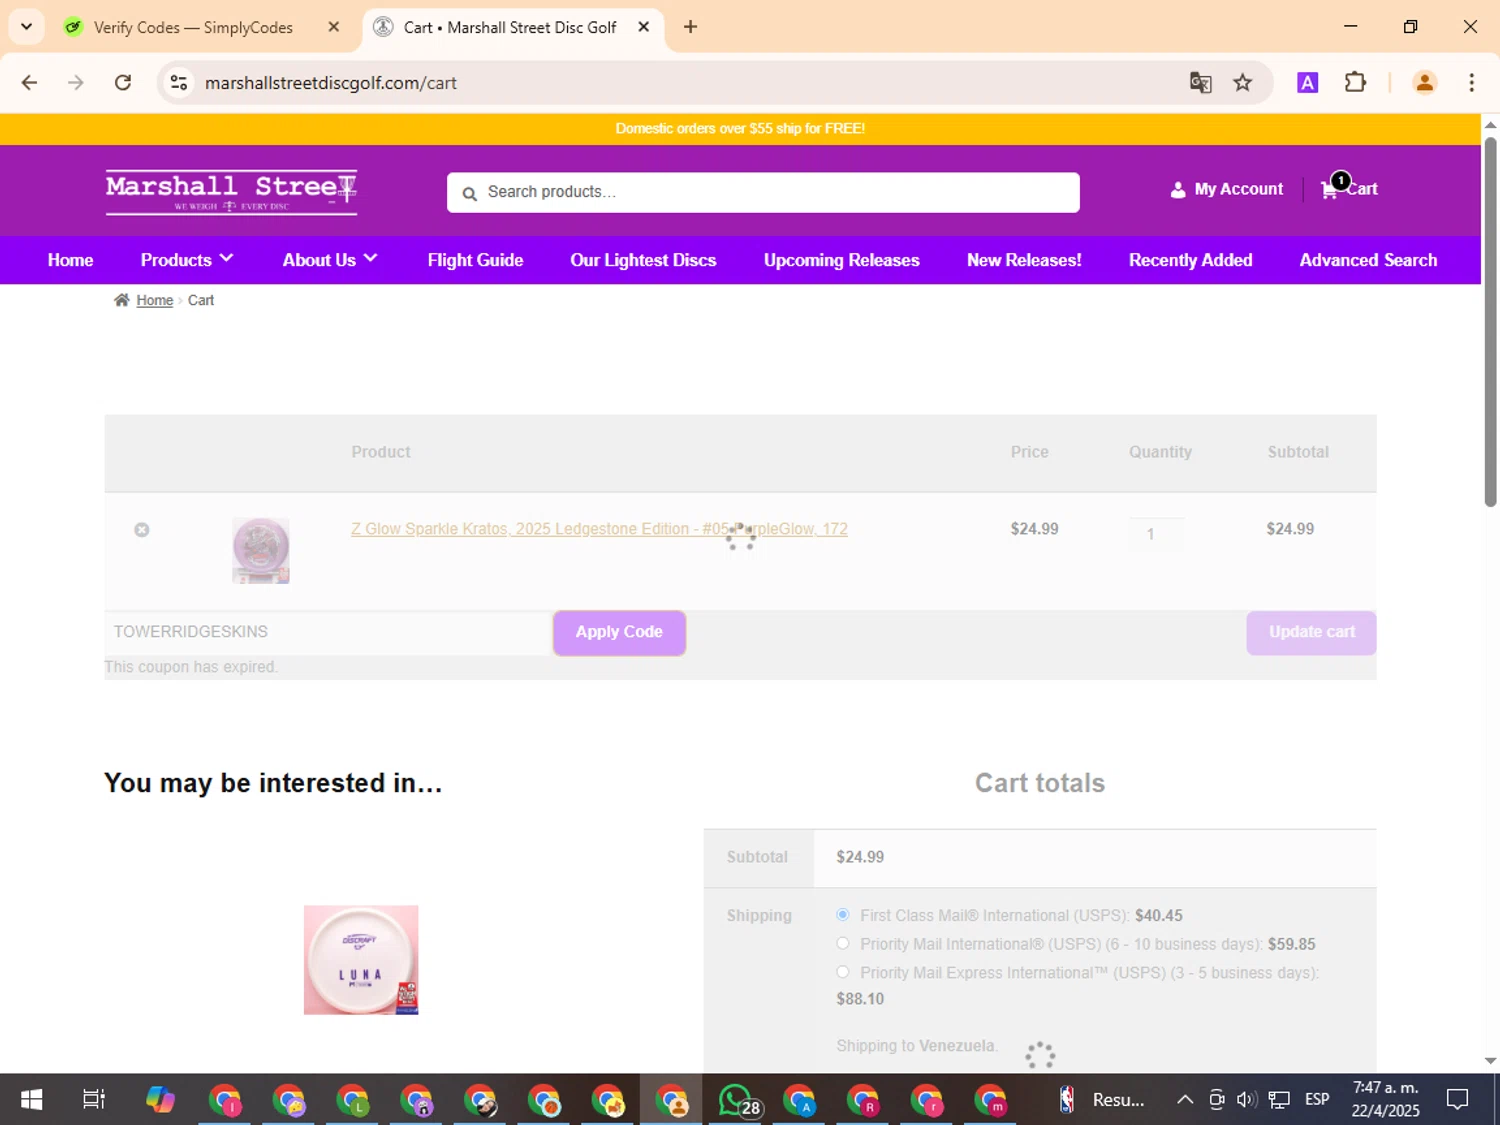The height and width of the screenshot is (1125, 1500).
Task: Click the Home breadcrumb link
Action: coord(154,300)
